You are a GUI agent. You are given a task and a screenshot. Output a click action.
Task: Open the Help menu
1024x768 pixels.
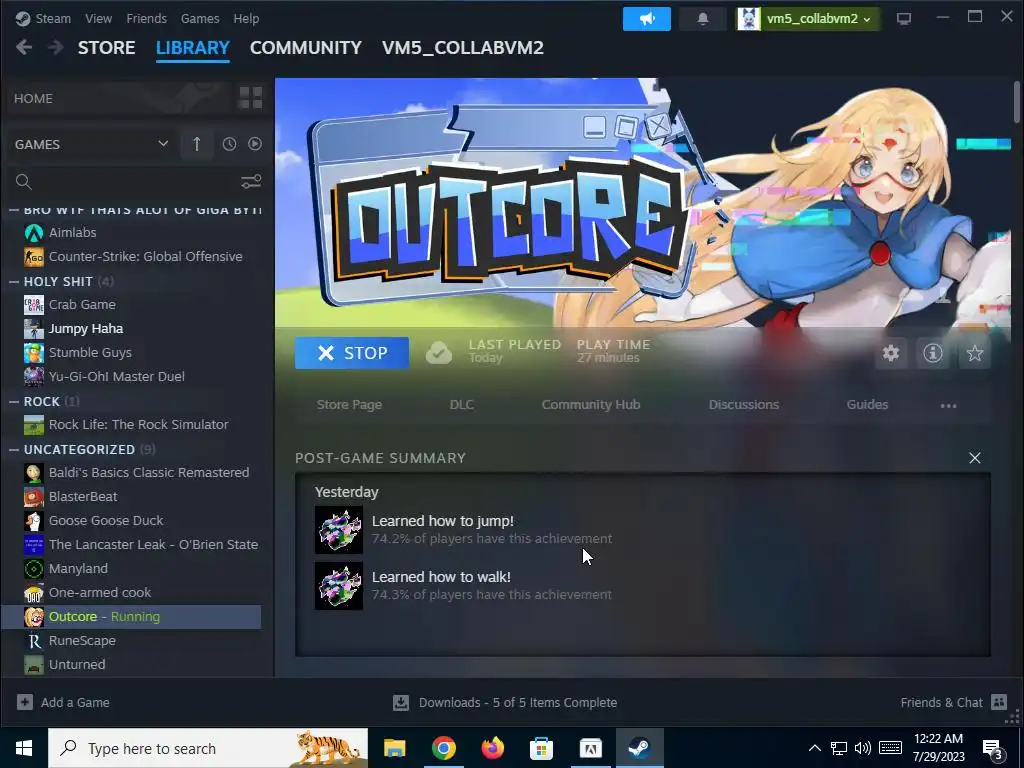[246, 18]
